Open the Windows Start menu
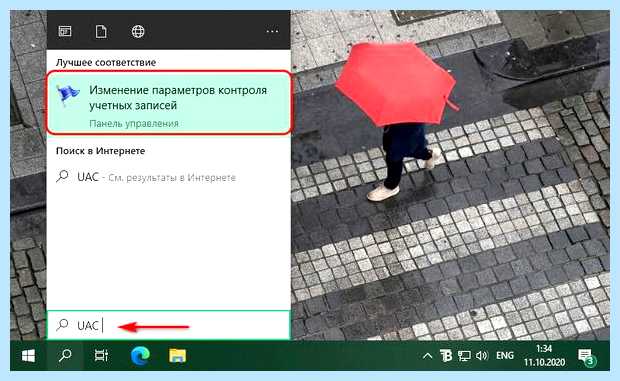Screen dimensions: 620x381 (28, 356)
